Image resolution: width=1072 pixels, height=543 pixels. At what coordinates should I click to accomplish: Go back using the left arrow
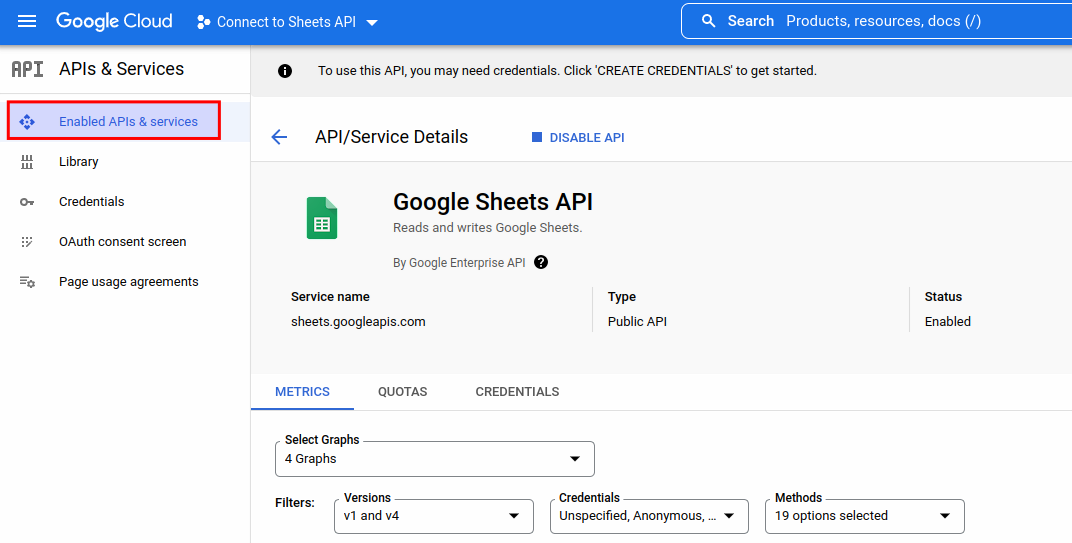(x=279, y=137)
